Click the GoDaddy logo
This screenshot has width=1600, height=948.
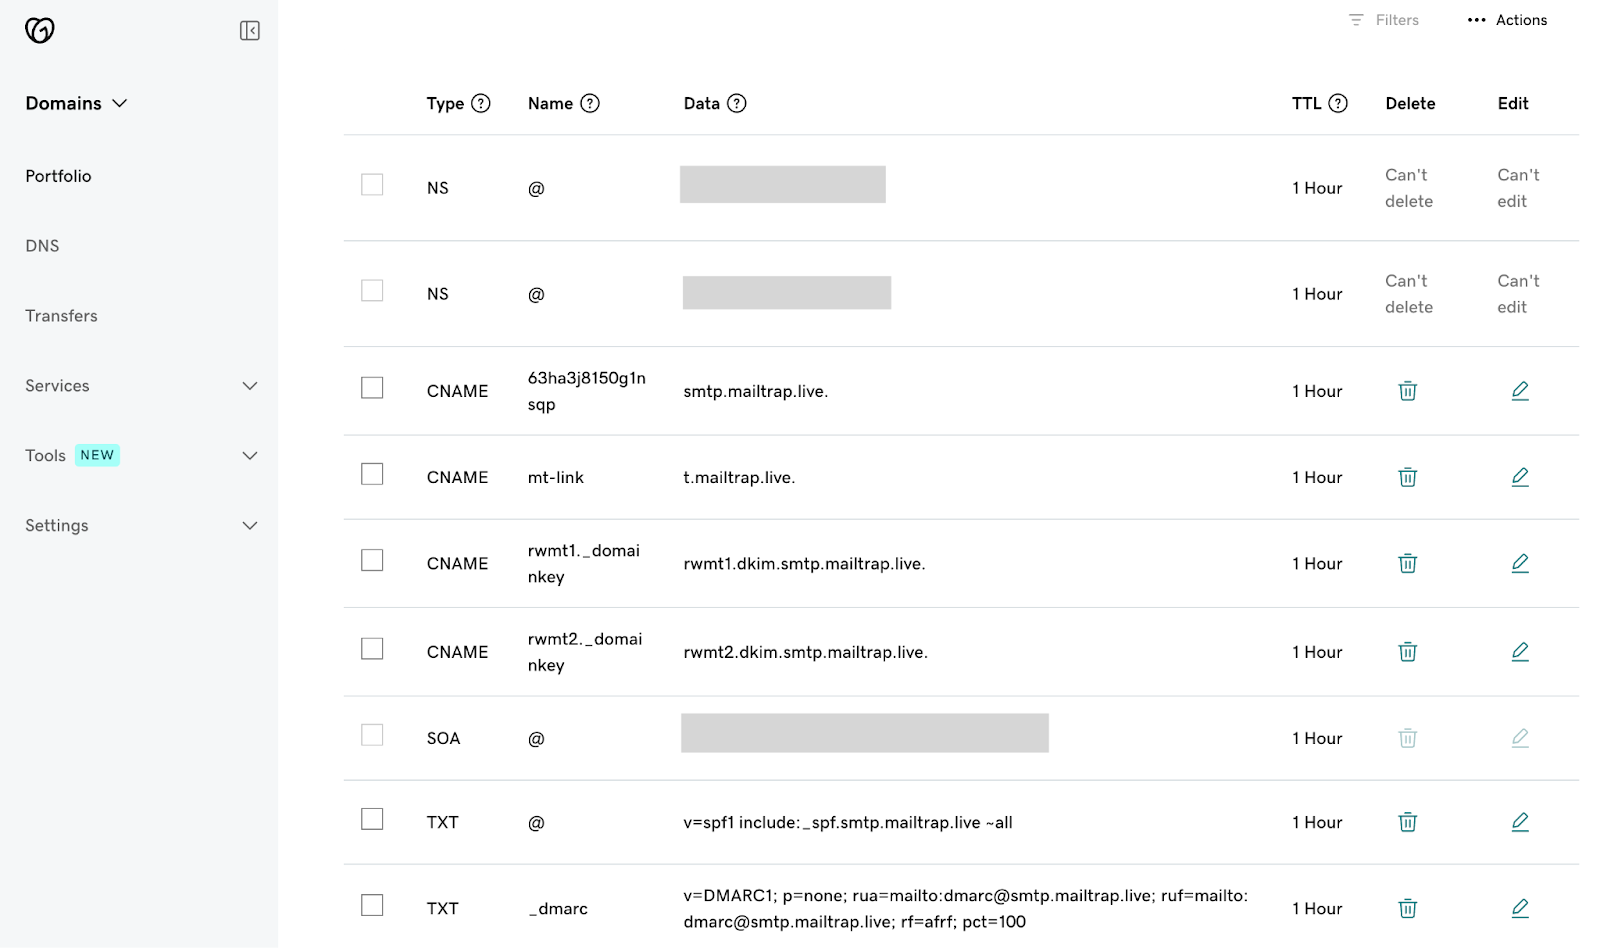click(38, 30)
